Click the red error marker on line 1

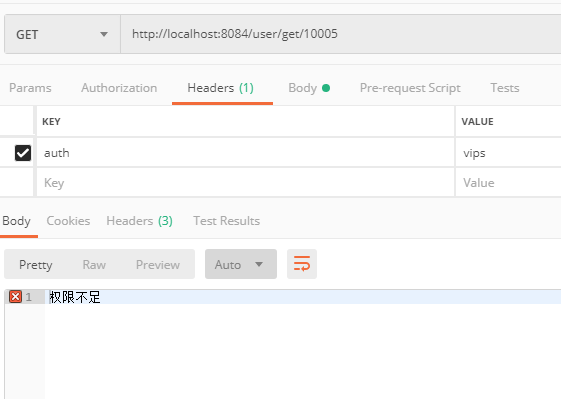point(15,297)
